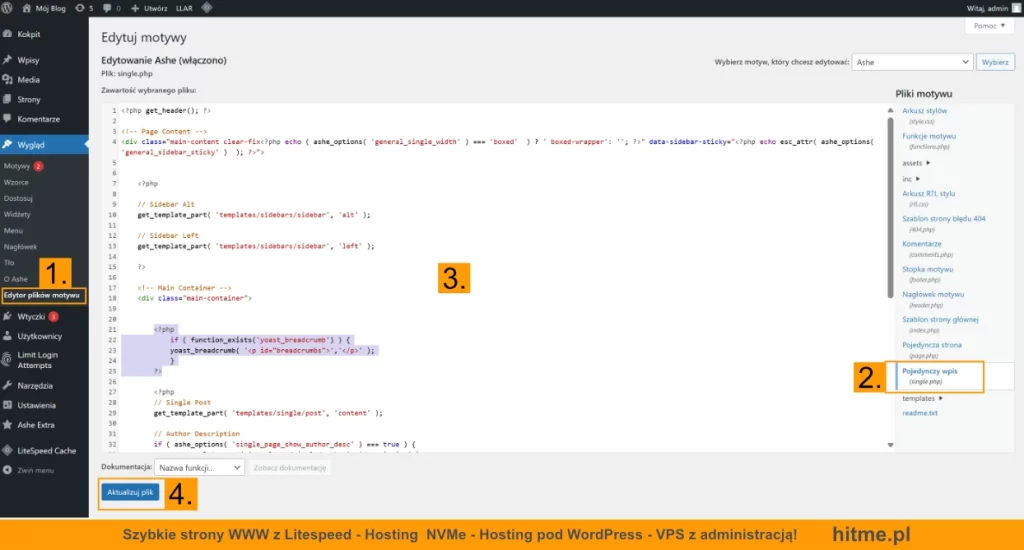Expand the assets folder in theme files
Screen dimensions: 1024x550
pyautogui.click(x=916, y=162)
